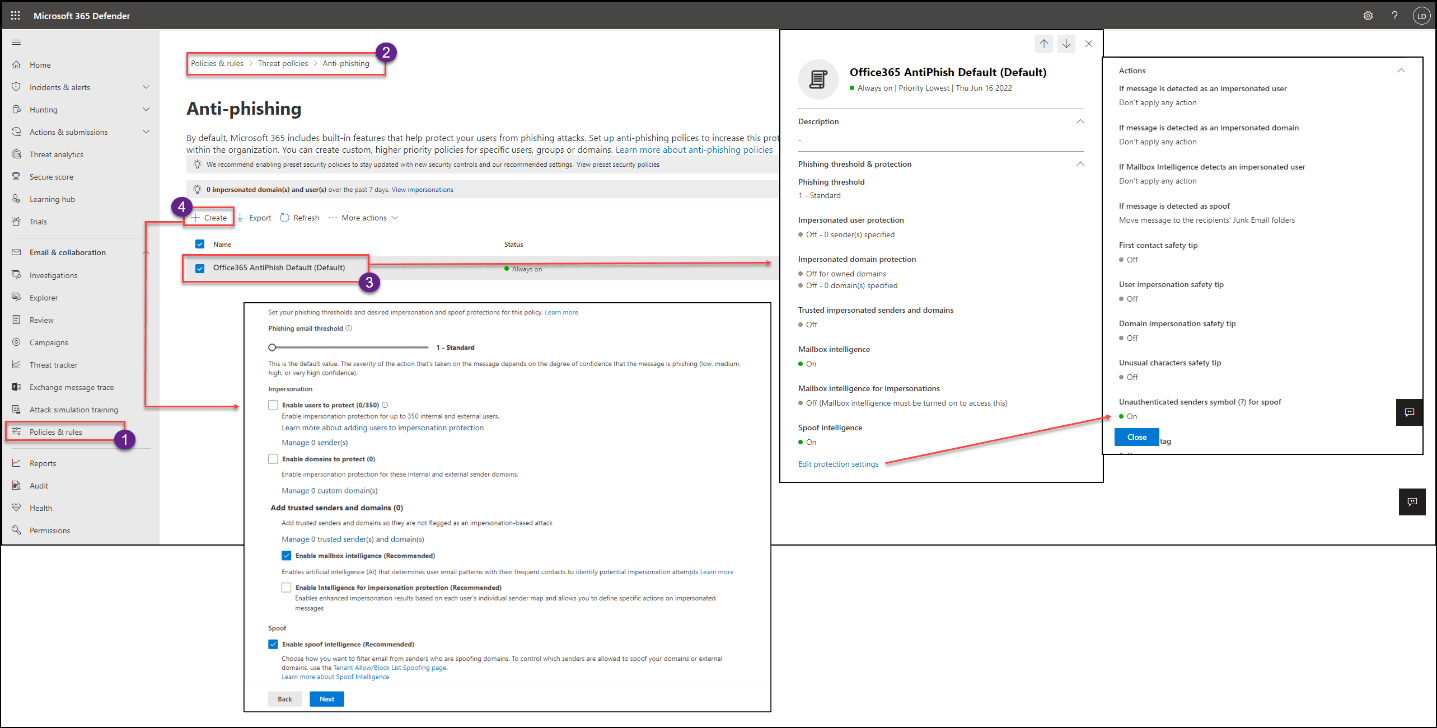The width and height of the screenshot is (1437, 728).
Task: Click the Hunting icon in sidebar
Action: coord(16,110)
